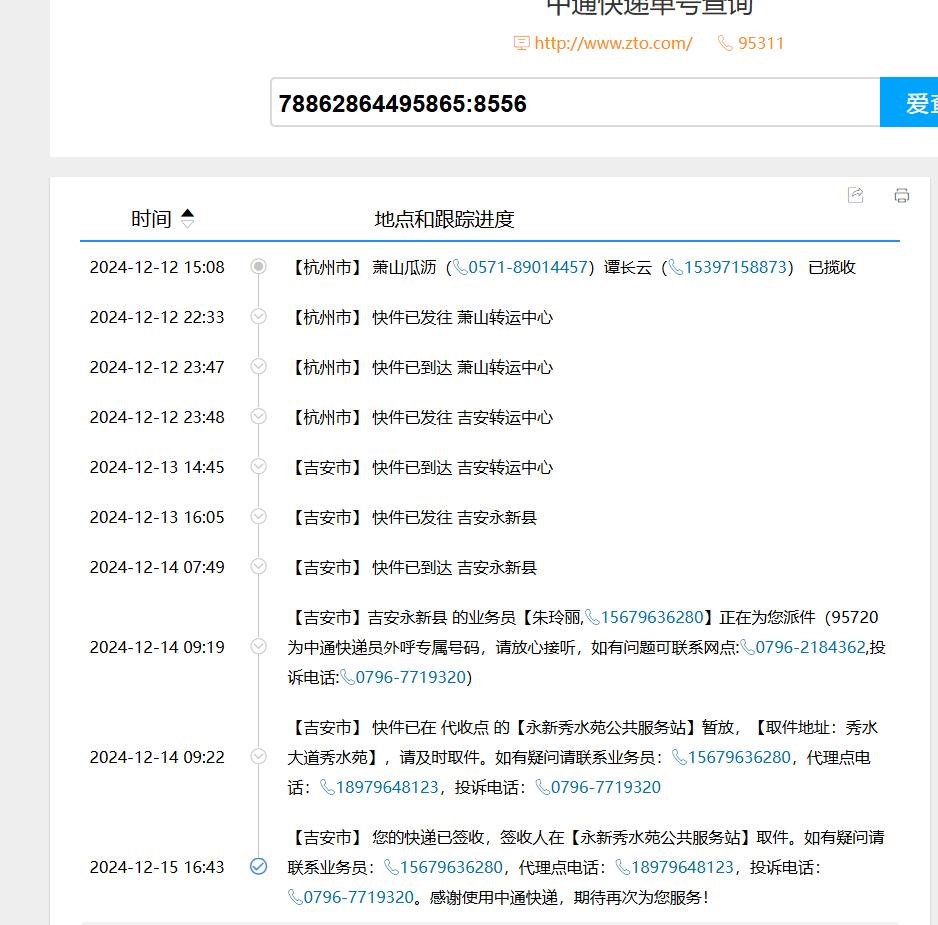The width and height of the screenshot is (938, 925).
Task: Click the blue search button beside the tracking field
Action: (x=909, y=102)
